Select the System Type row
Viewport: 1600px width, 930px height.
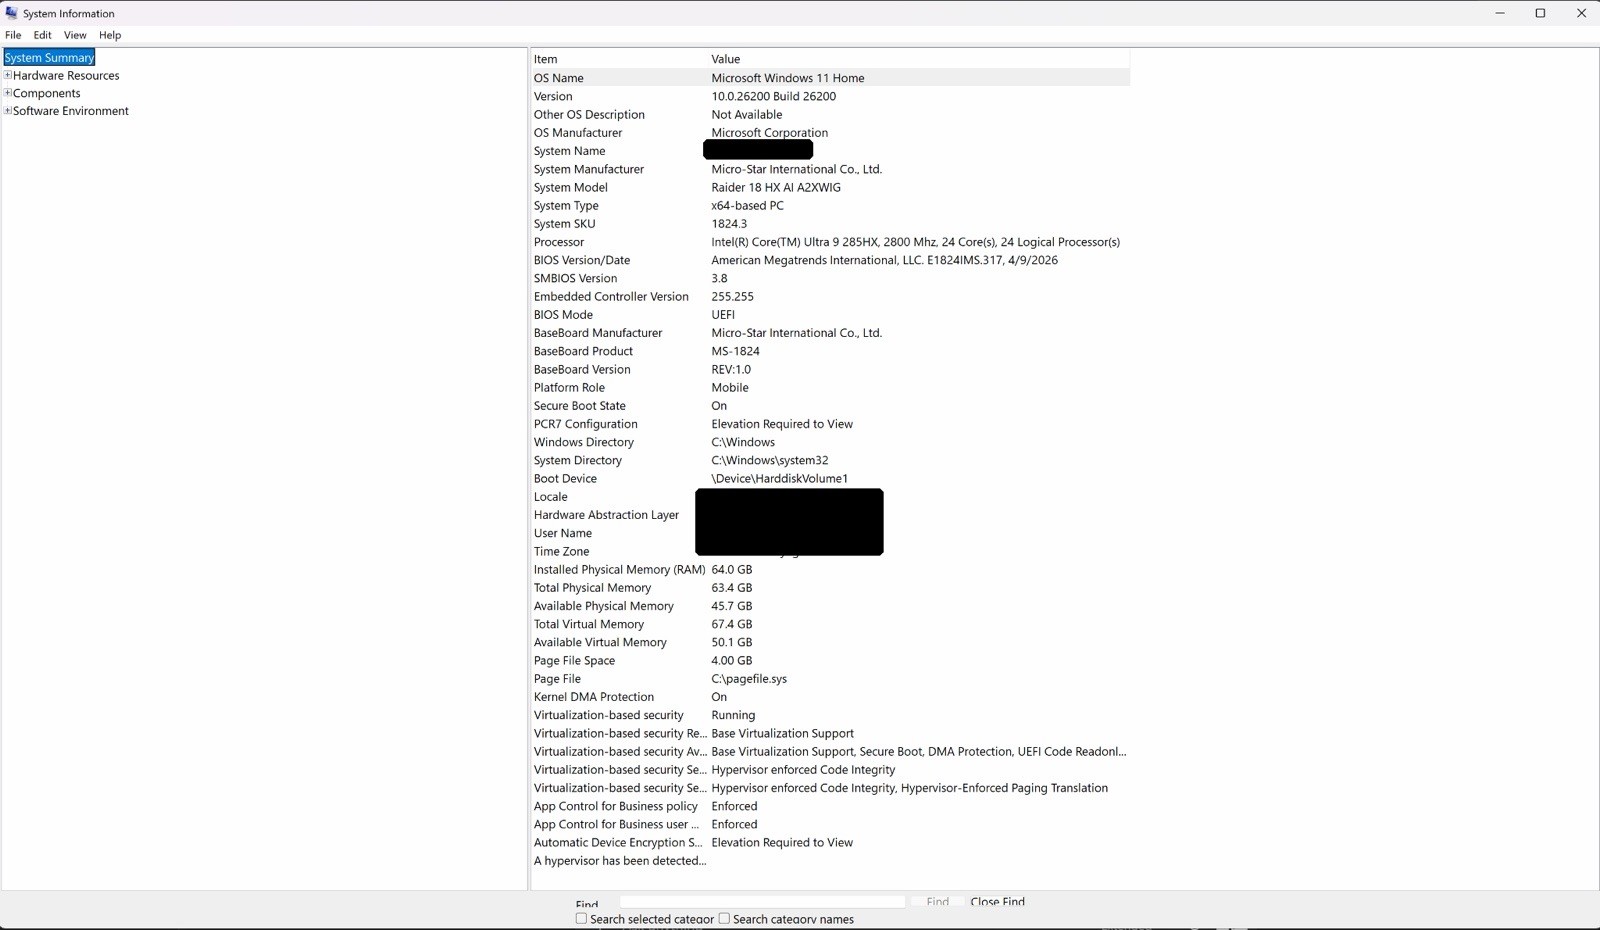[x=830, y=206]
